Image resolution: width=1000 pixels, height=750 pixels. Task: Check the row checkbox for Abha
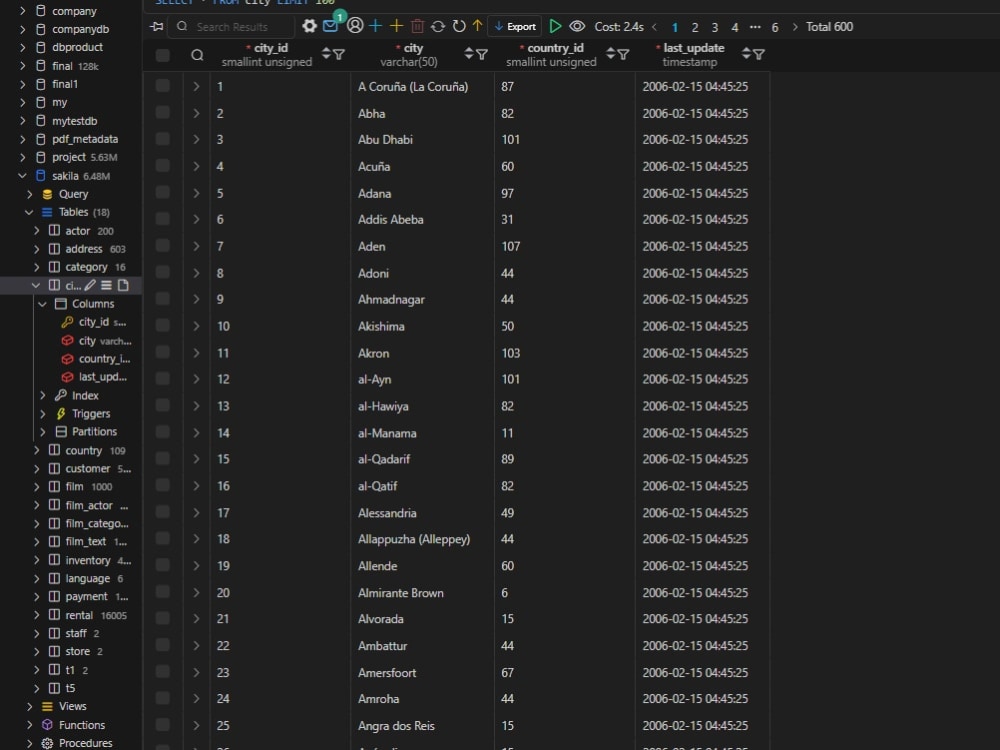tap(163, 112)
